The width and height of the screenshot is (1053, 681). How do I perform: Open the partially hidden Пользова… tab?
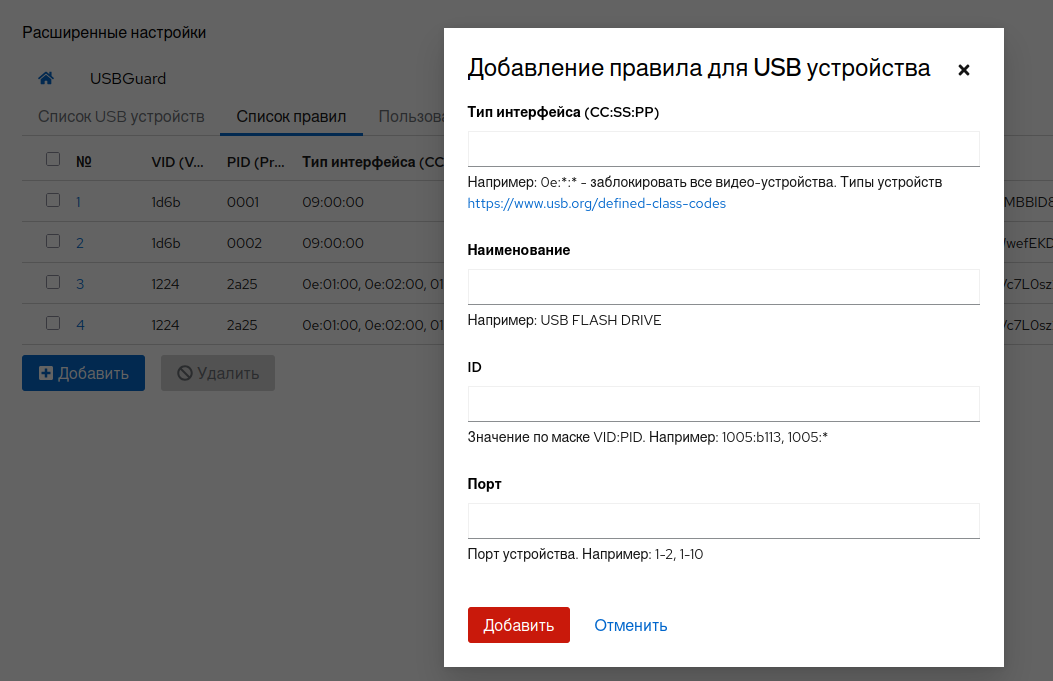click(x=411, y=116)
